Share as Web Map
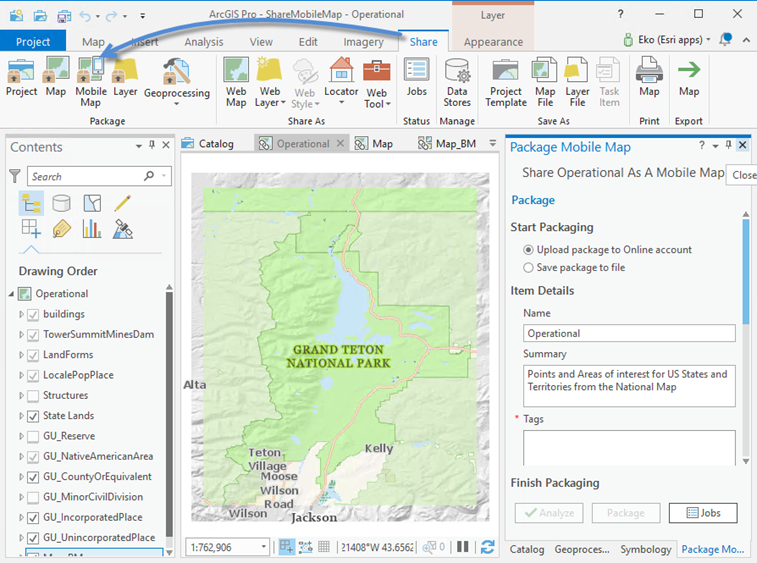 coord(236,82)
